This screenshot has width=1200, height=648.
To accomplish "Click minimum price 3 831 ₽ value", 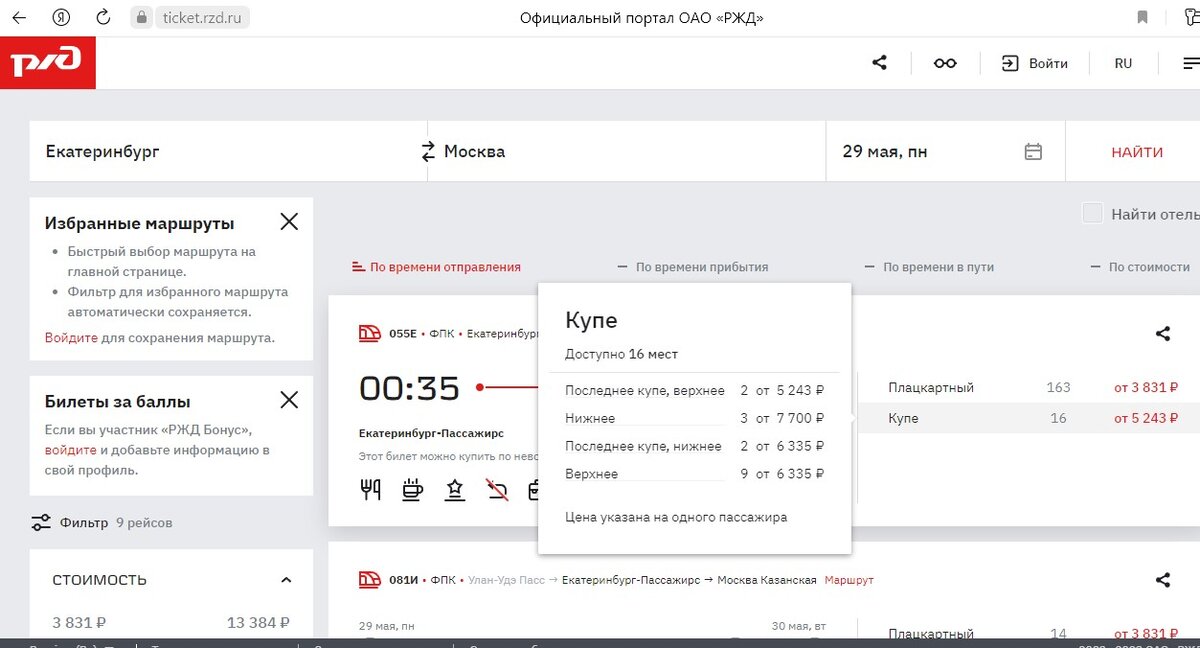I will [x=79, y=623].
